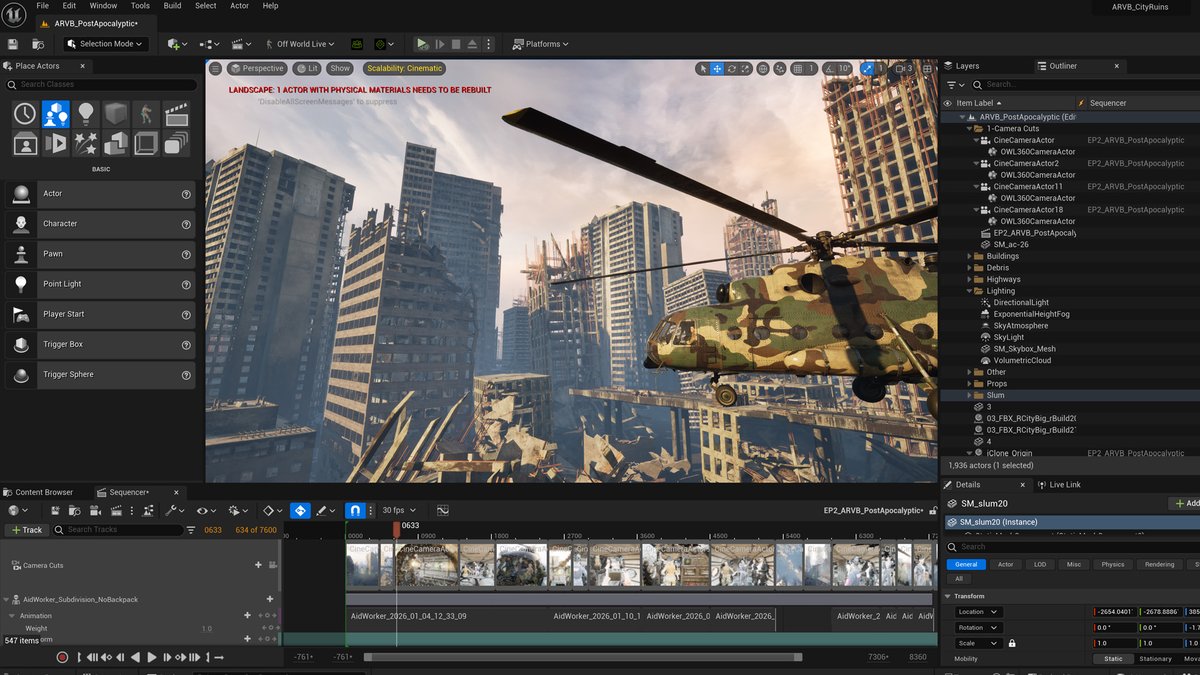The height and width of the screenshot is (675, 1200).
Task: Click the surface snapping icon in viewport
Action: pyautogui.click(x=780, y=69)
